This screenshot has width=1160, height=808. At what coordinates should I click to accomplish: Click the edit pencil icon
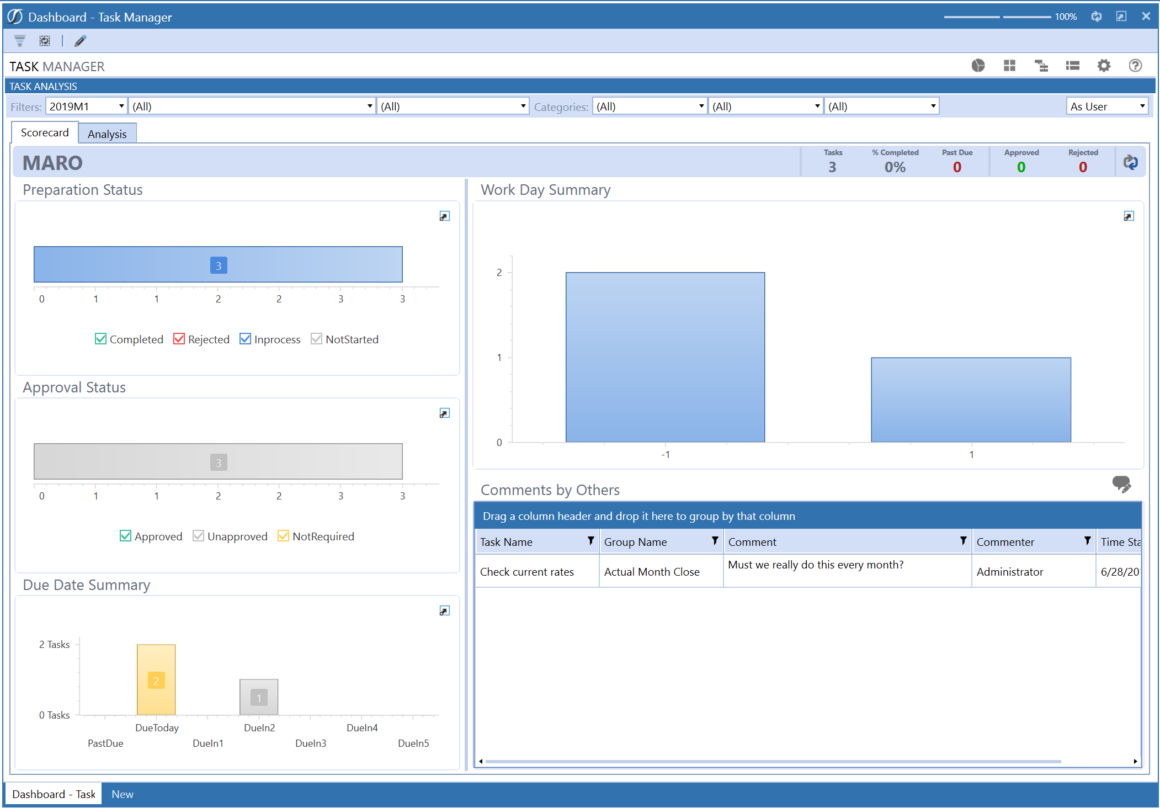79,40
